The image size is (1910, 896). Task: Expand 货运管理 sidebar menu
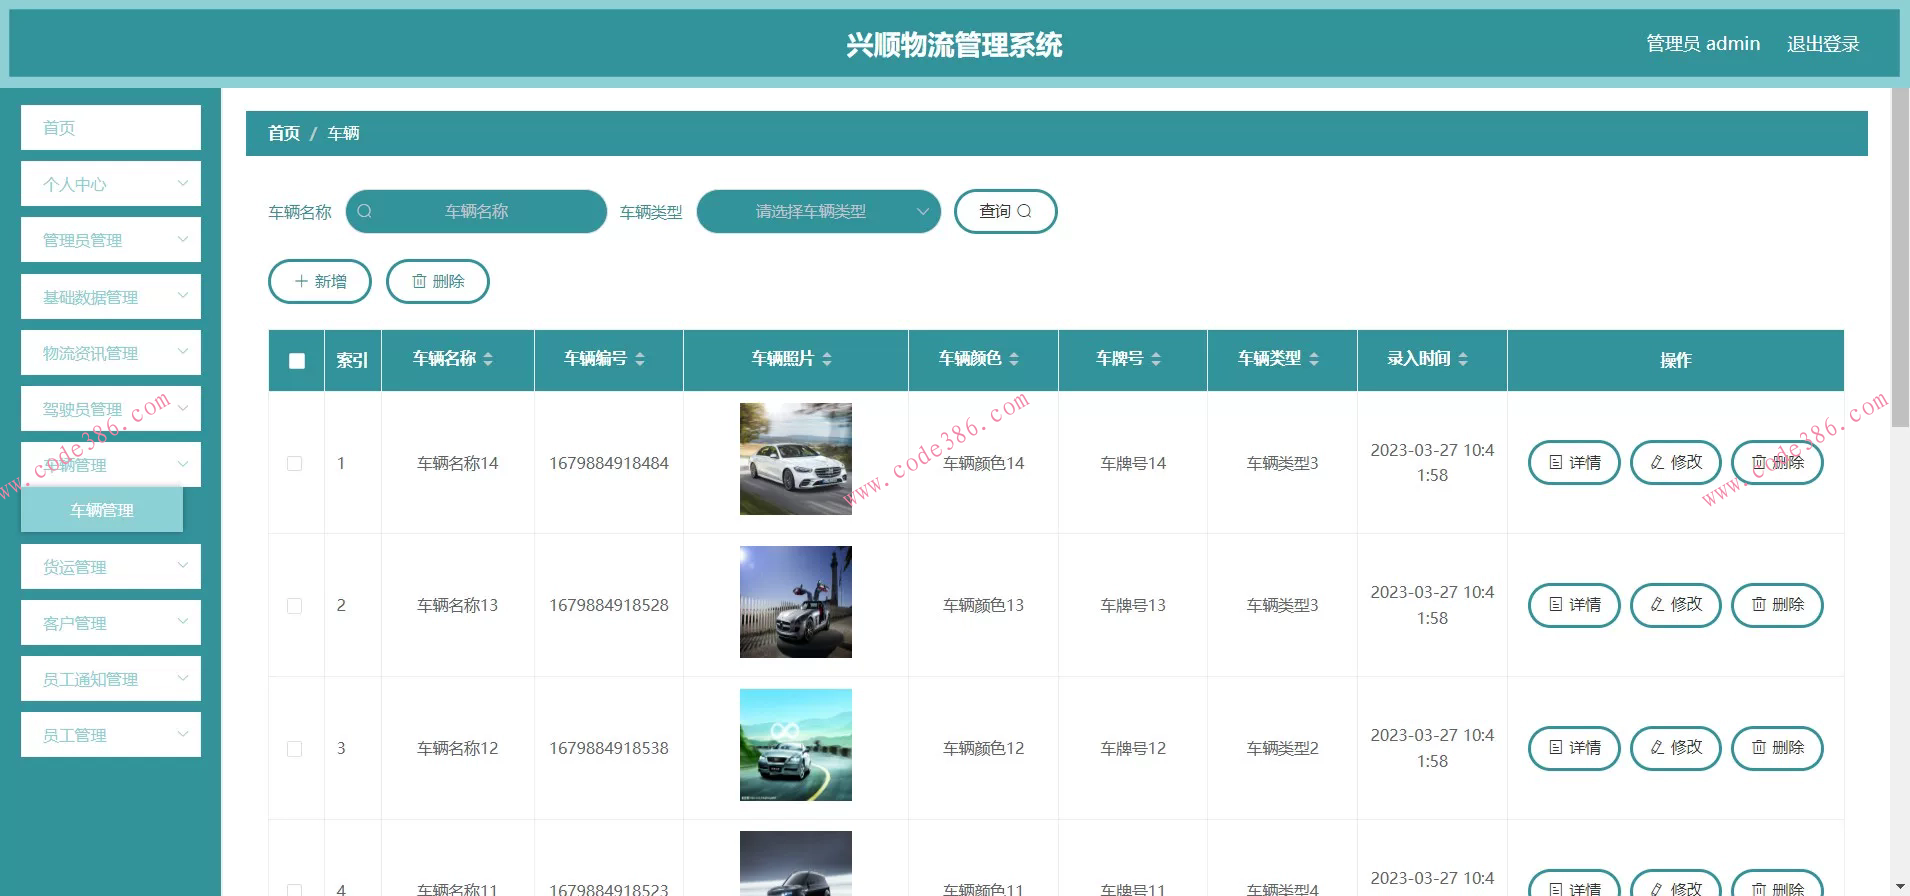111,567
